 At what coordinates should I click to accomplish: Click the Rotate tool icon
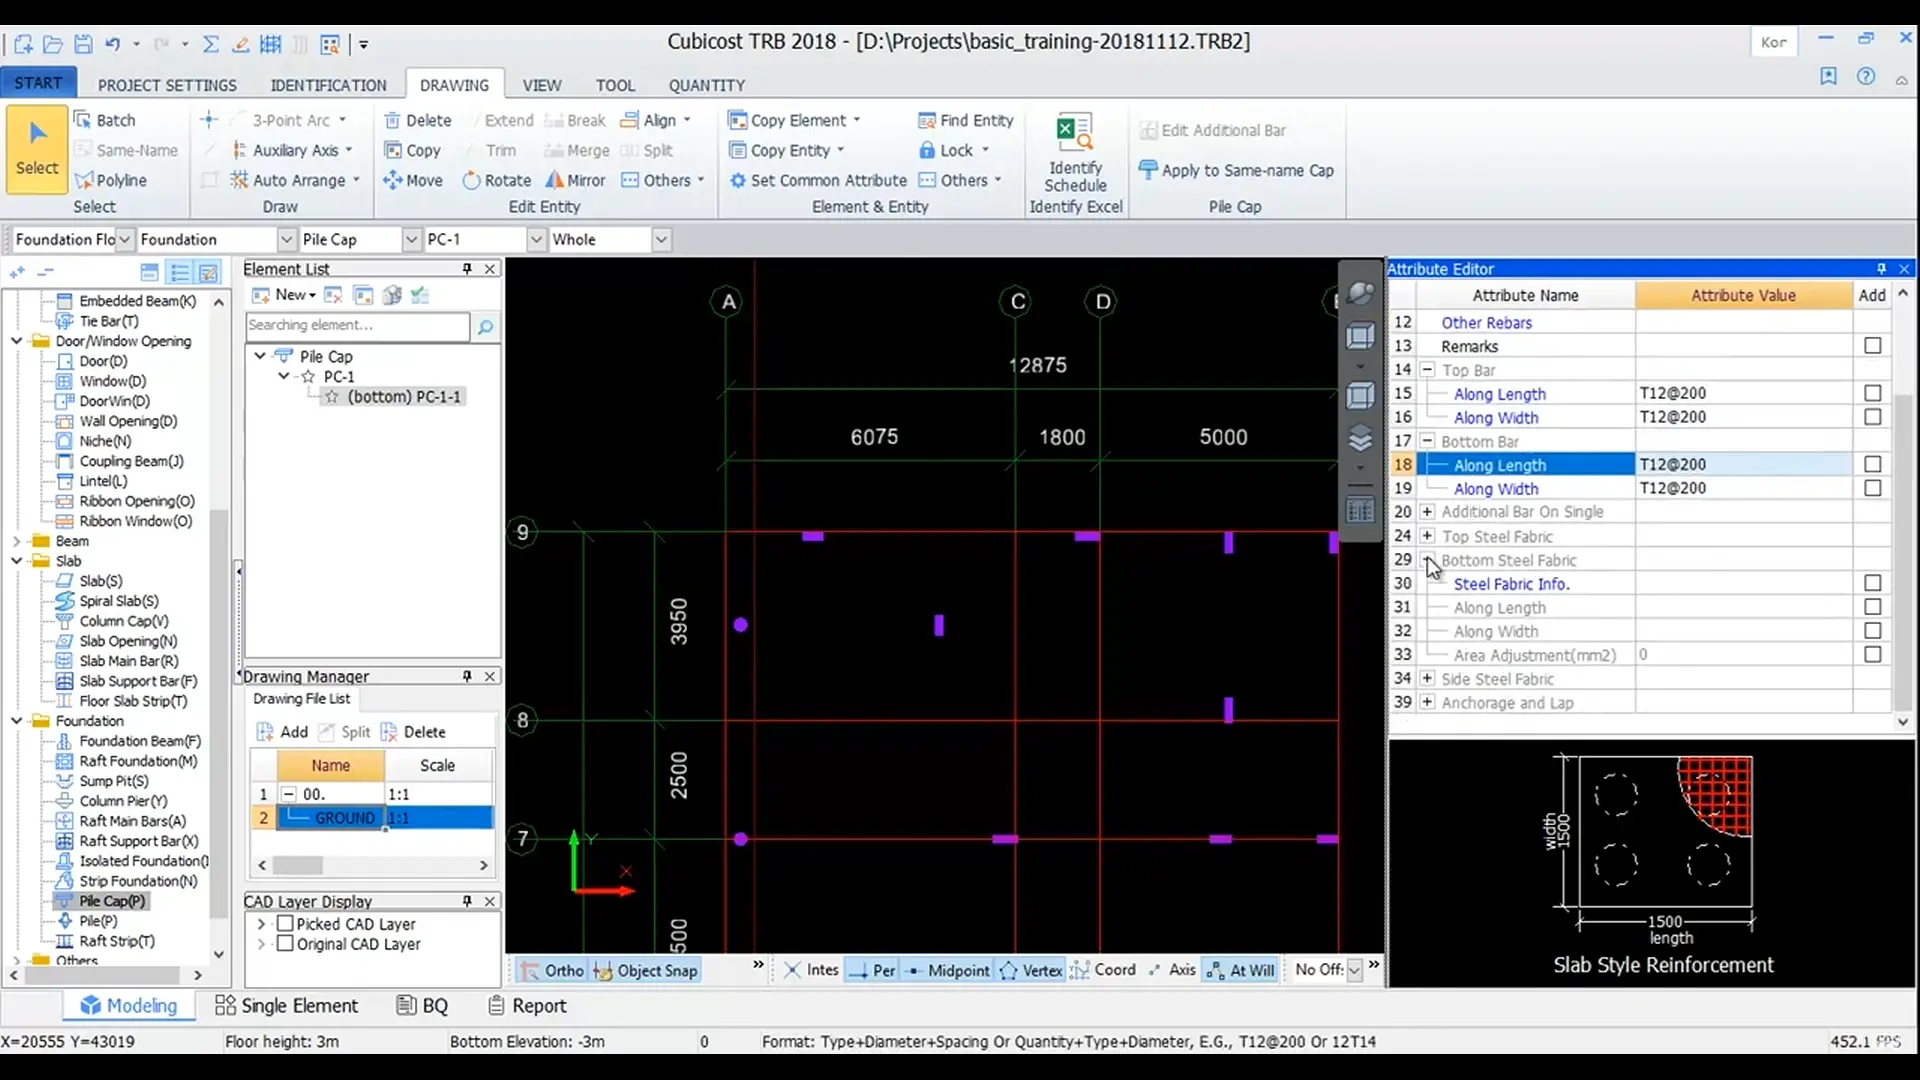[471, 180]
